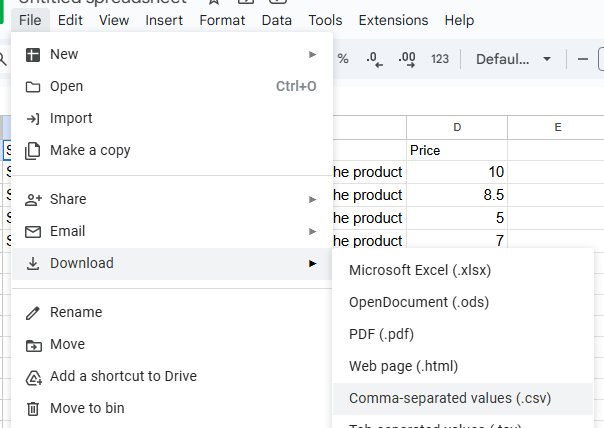Click the Move to bin trash icon
The image size is (604, 428).
pyautogui.click(x=33, y=409)
